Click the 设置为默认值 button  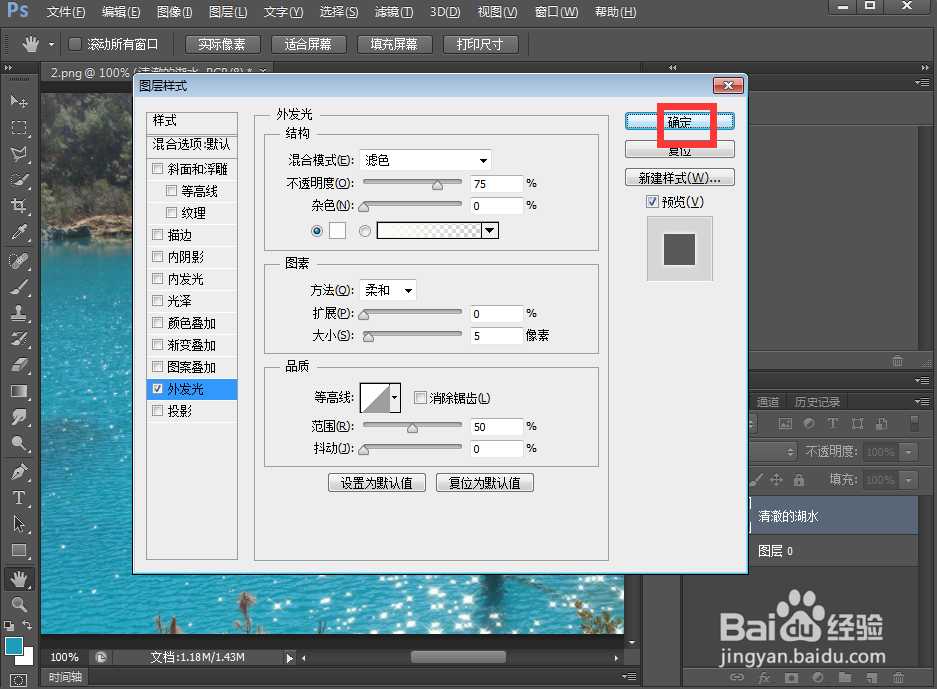(377, 482)
